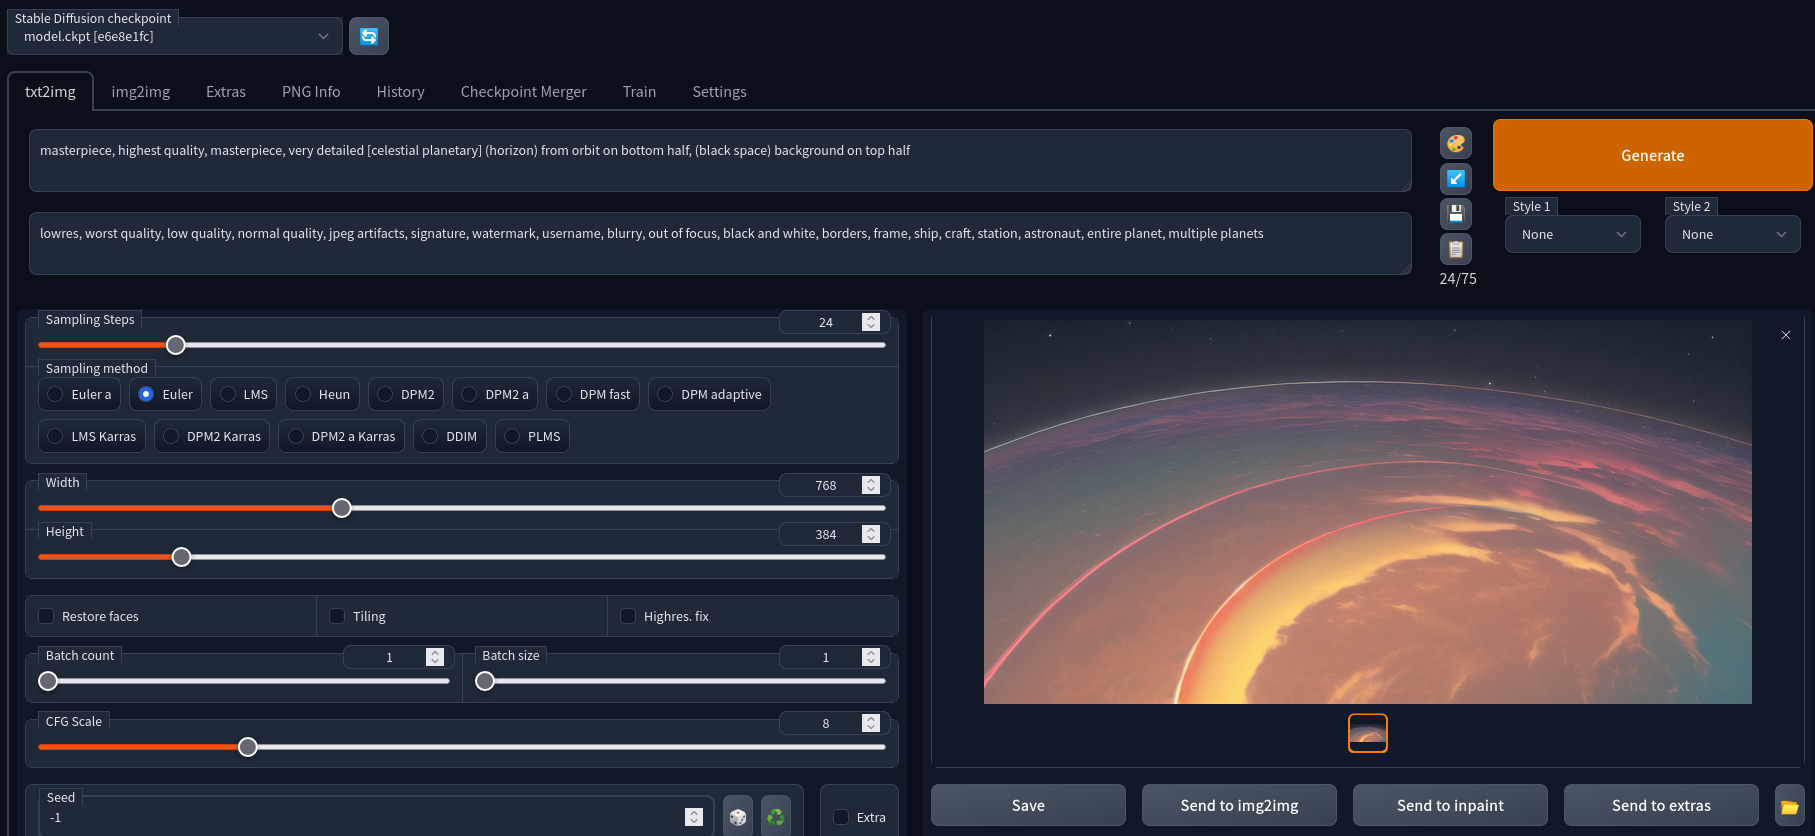Close the image preview with X
The width and height of the screenshot is (1815, 836).
(1786, 335)
